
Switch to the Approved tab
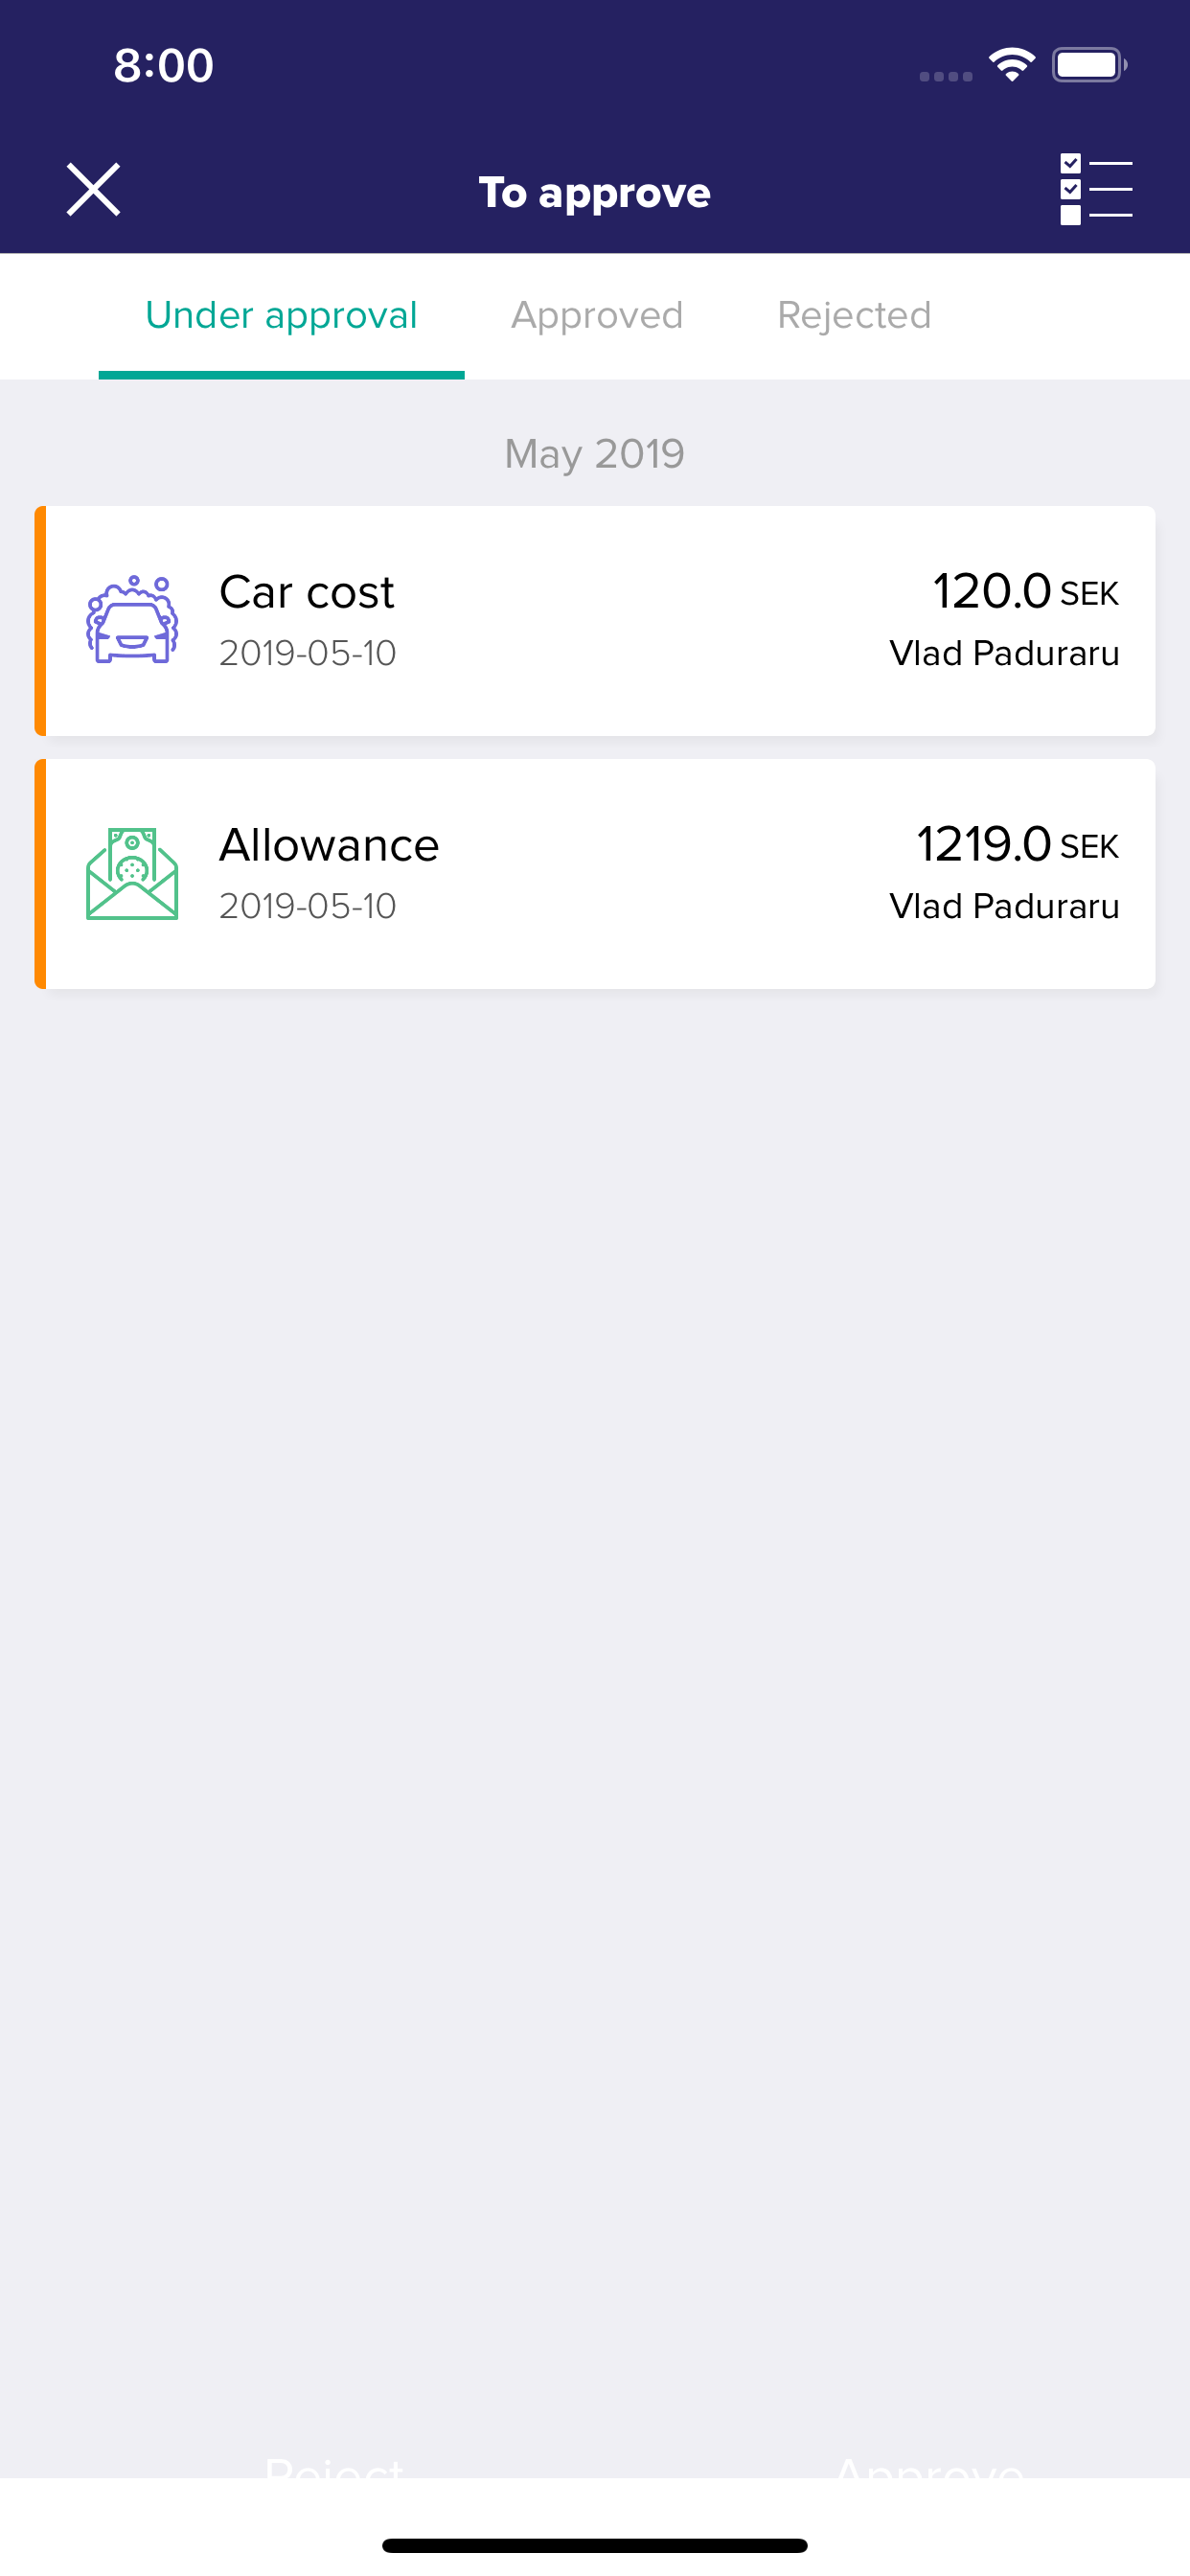[x=597, y=315]
